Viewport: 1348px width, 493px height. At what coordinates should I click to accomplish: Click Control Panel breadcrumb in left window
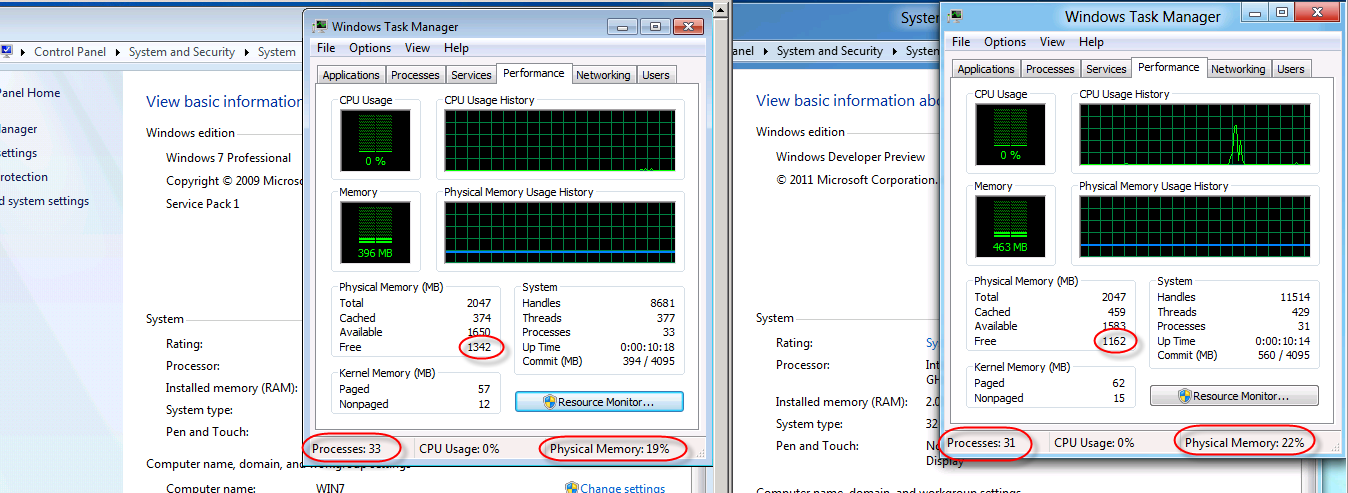click(x=71, y=52)
